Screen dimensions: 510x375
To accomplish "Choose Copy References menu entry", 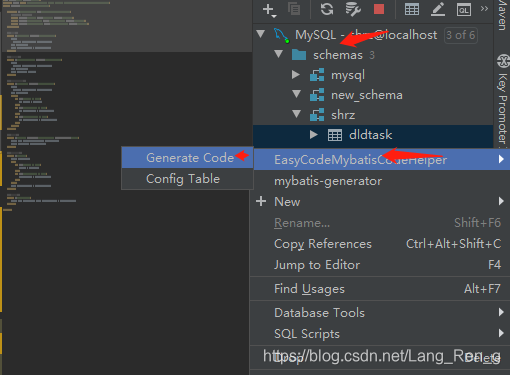I will 380,244.
